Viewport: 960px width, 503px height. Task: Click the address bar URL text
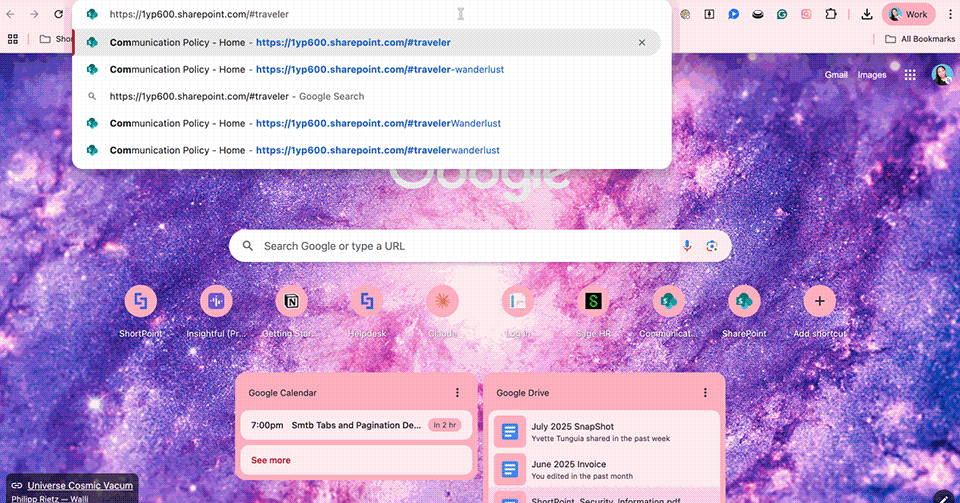click(199, 14)
